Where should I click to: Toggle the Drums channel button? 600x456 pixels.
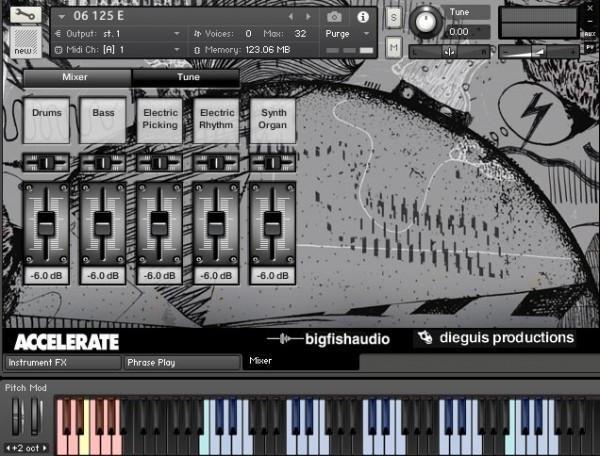[x=47, y=120]
